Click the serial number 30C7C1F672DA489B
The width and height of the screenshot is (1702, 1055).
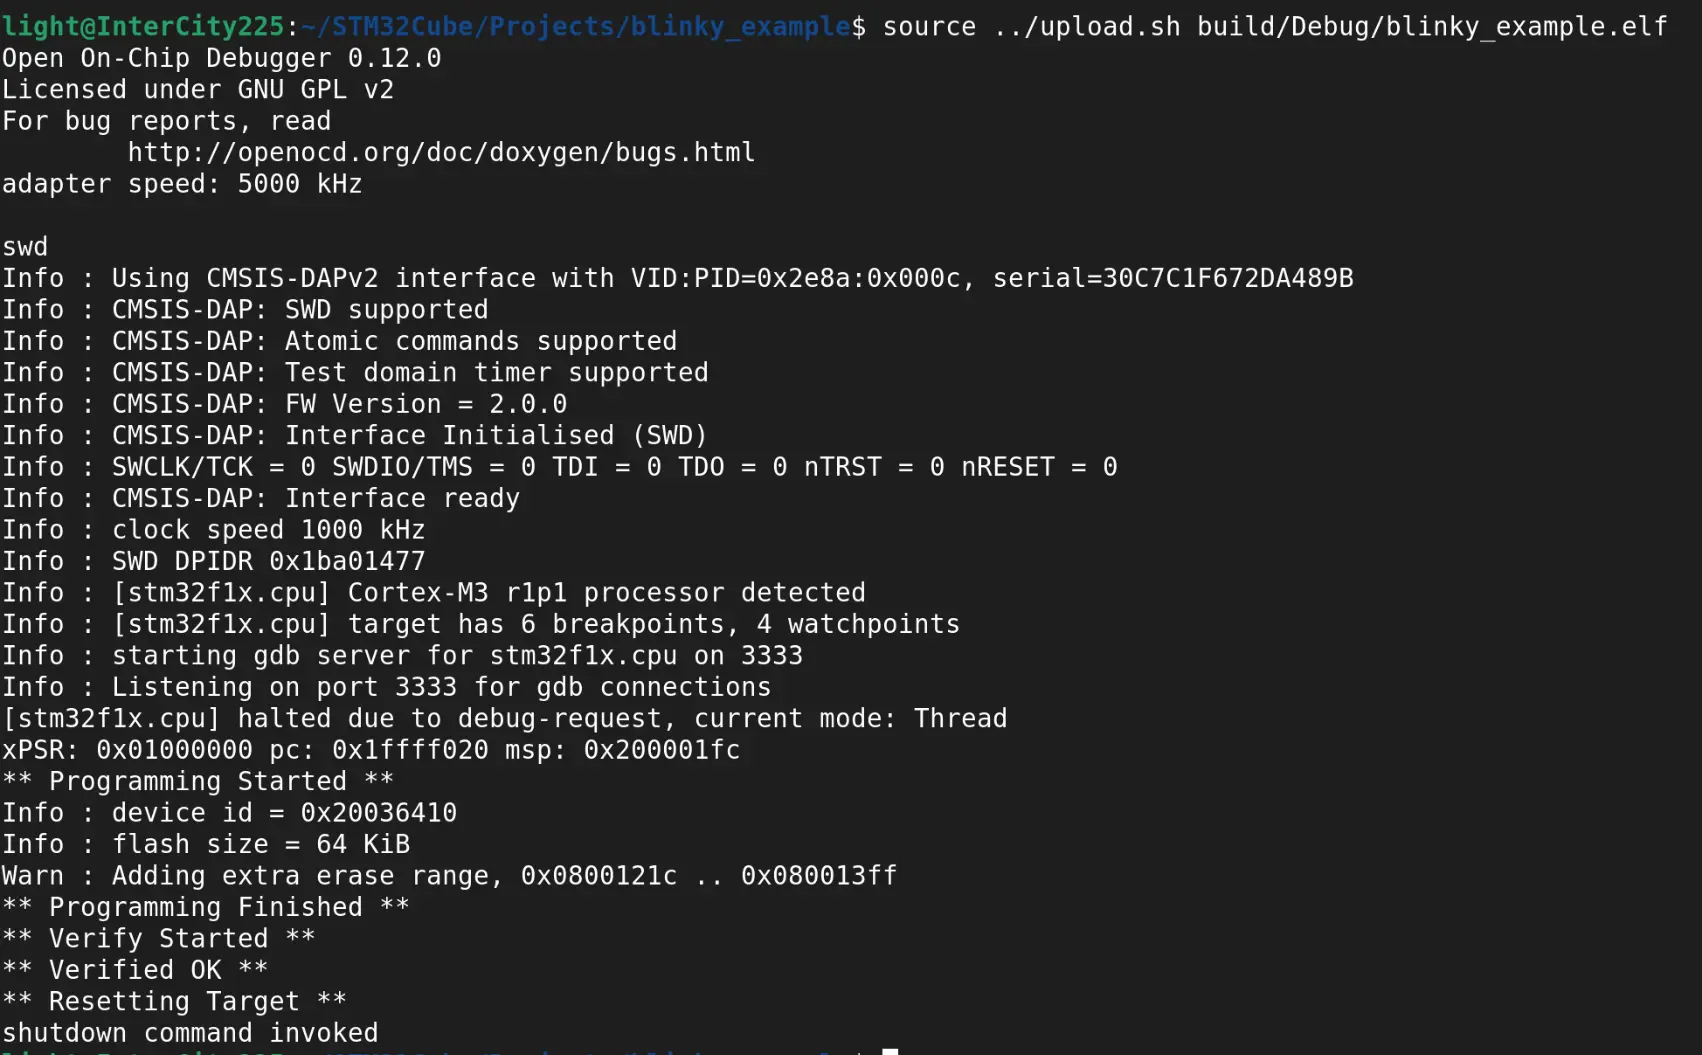coord(1227,278)
